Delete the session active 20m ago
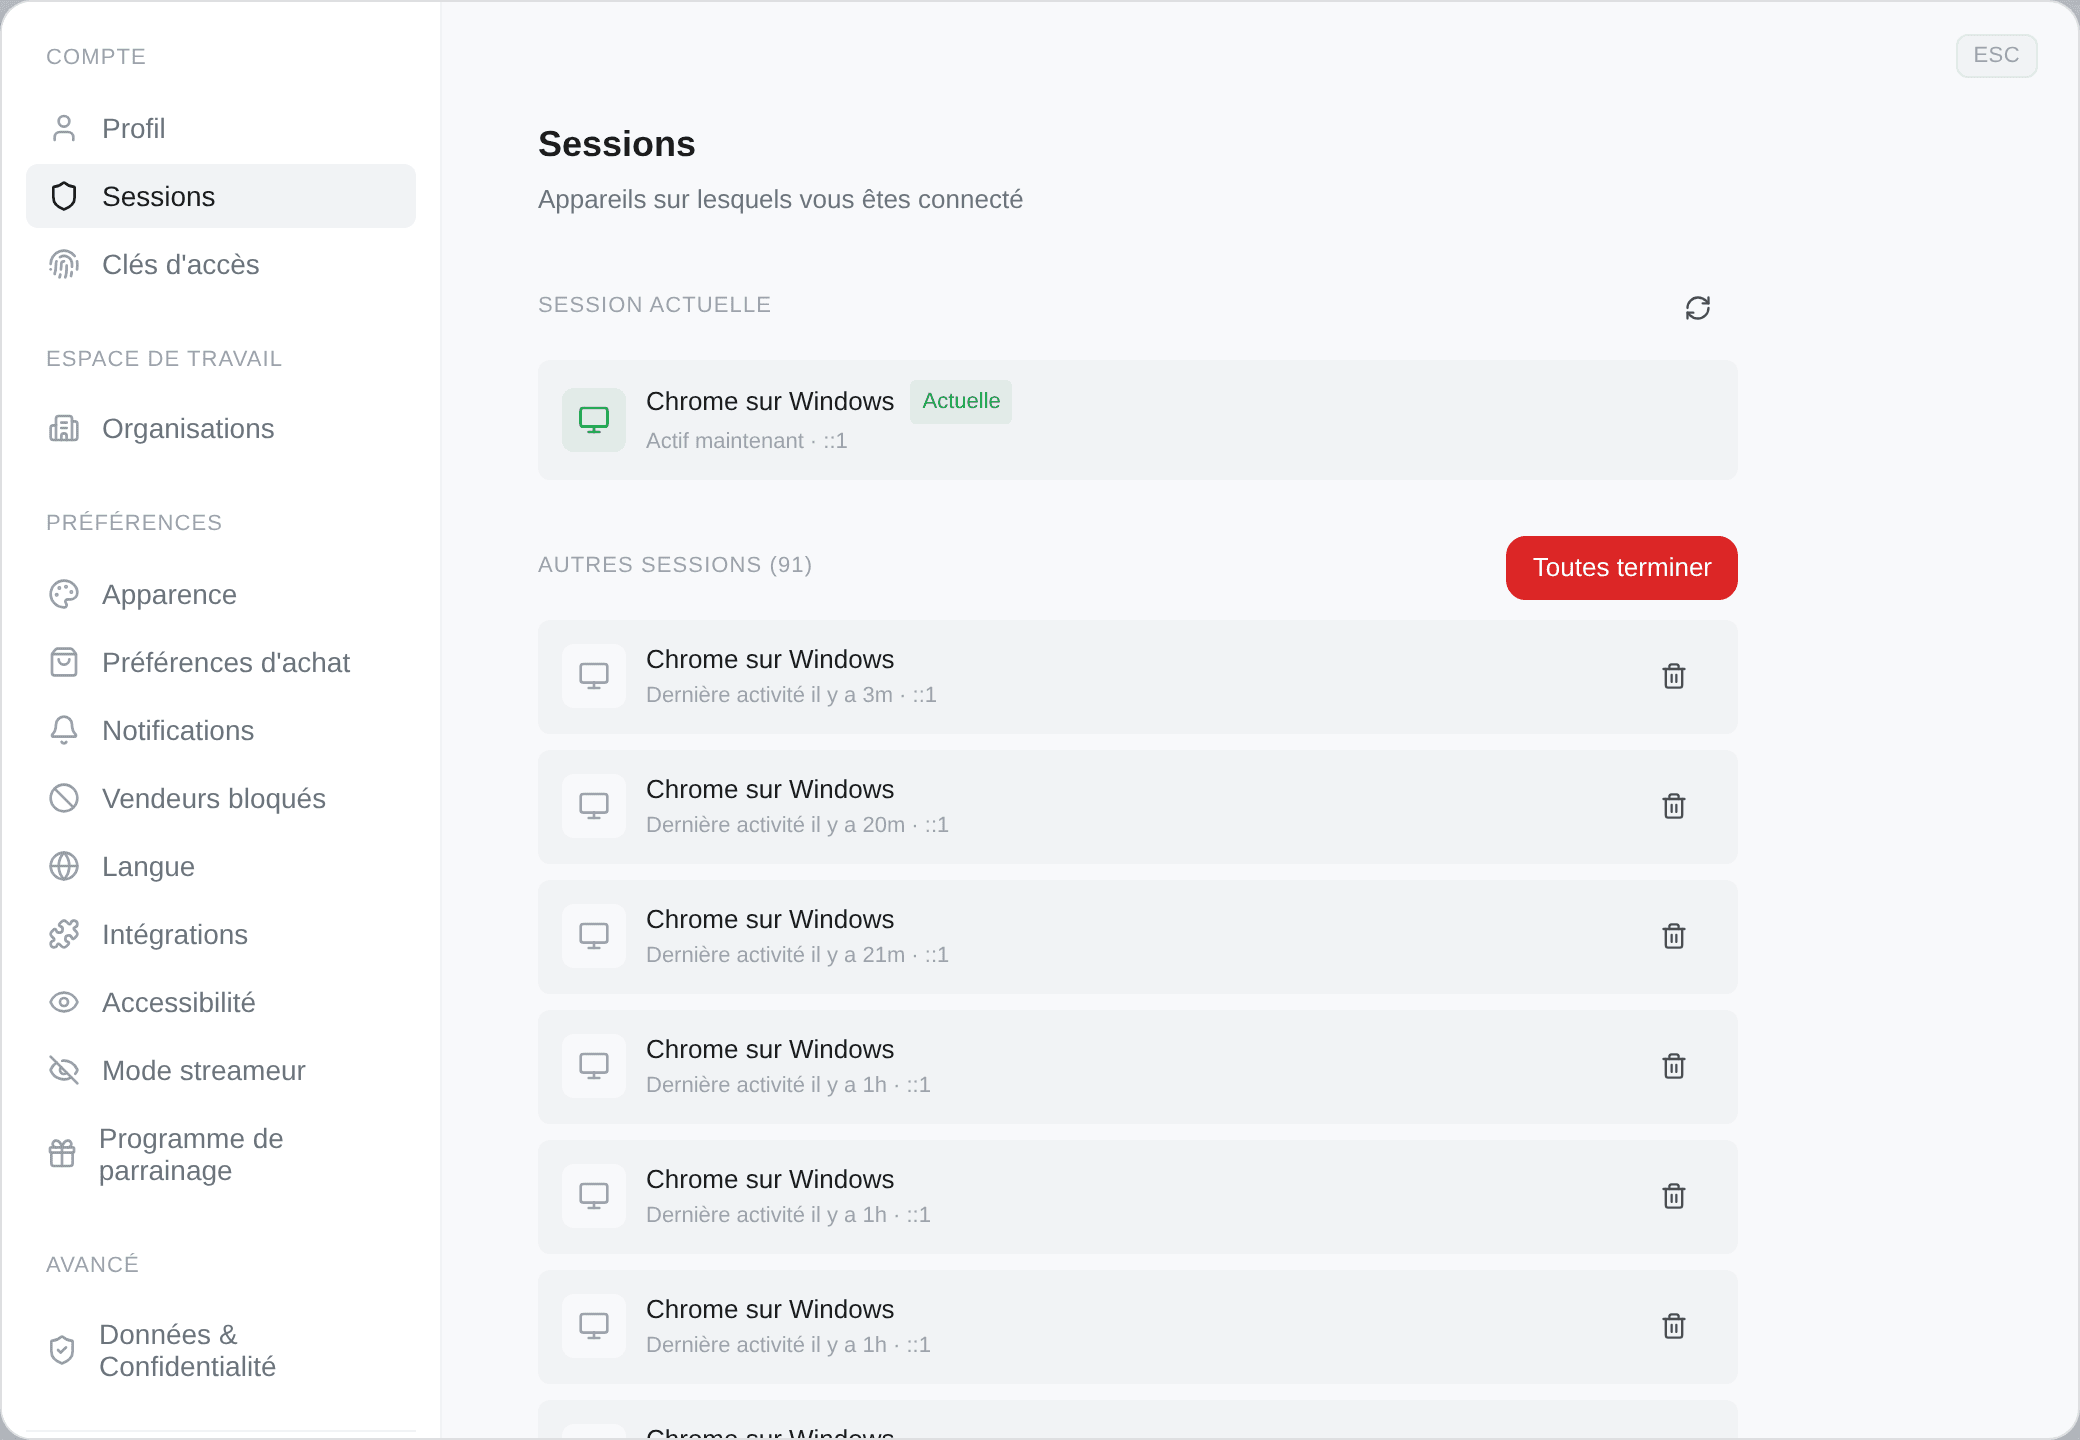 pos(1674,807)
